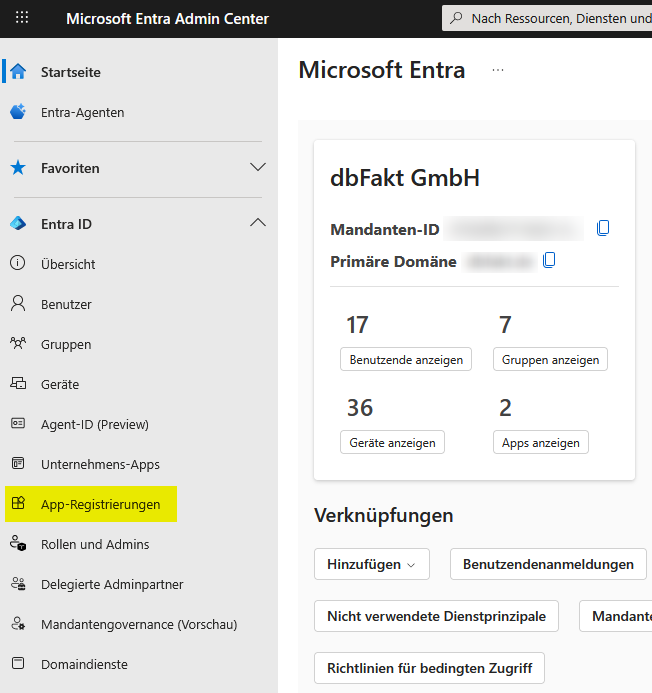Copy the Primäre Domäne value
The width and height of the screenshot is (652, 693).
(x=549, y=260)
